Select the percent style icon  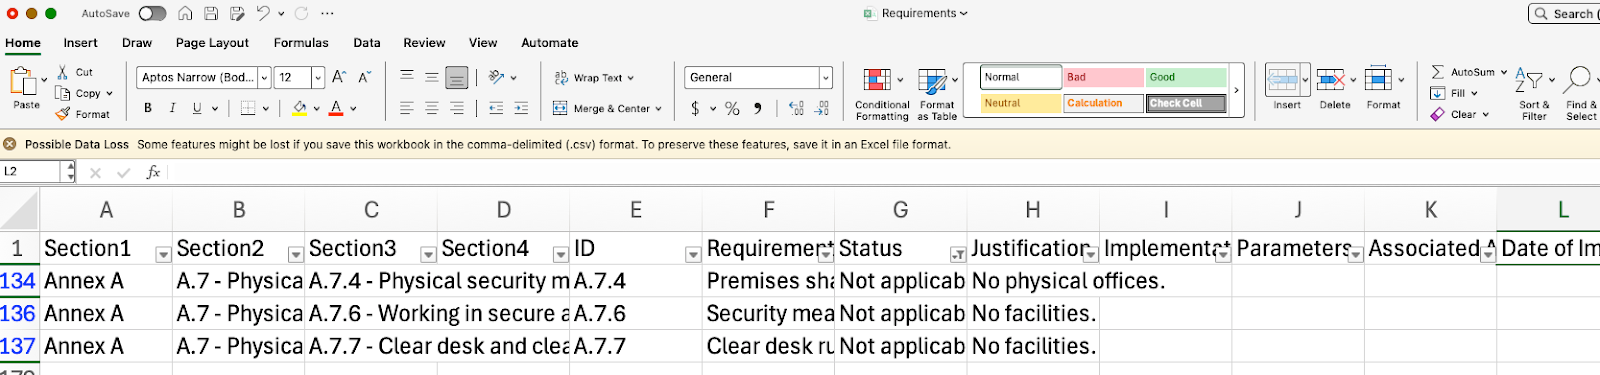(x=732, y=108)
